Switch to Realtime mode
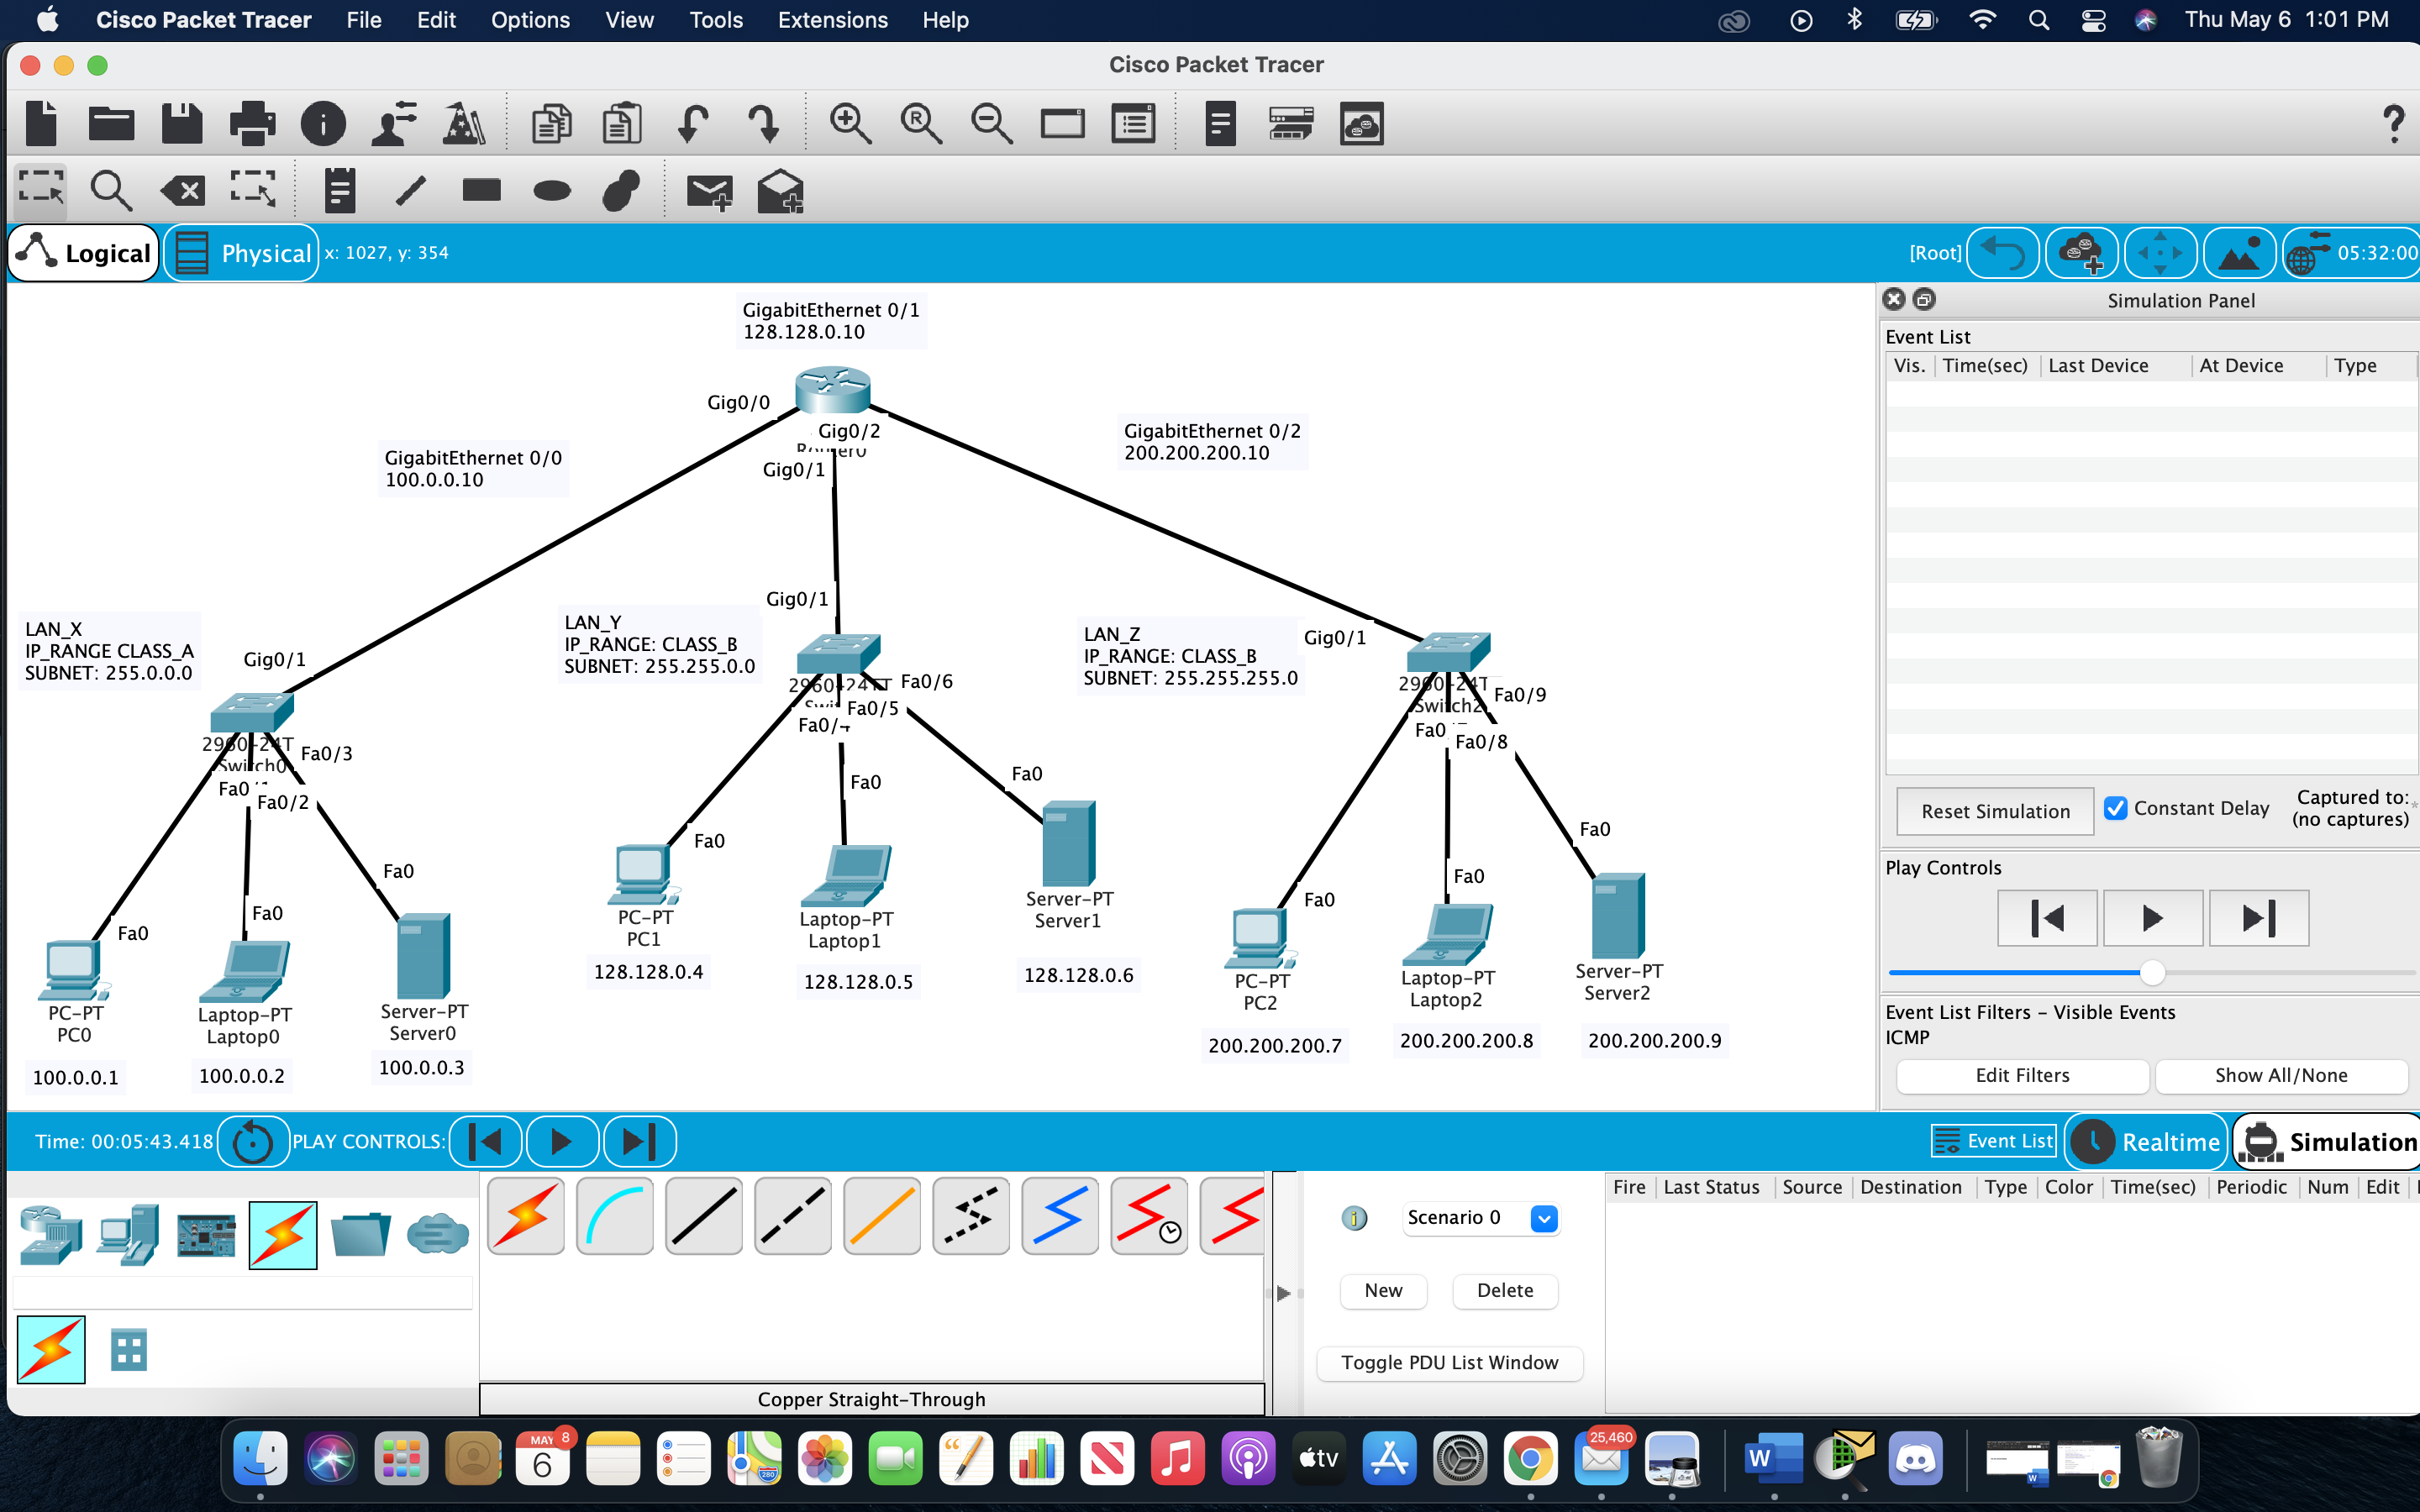 tap(2146, 1142)
